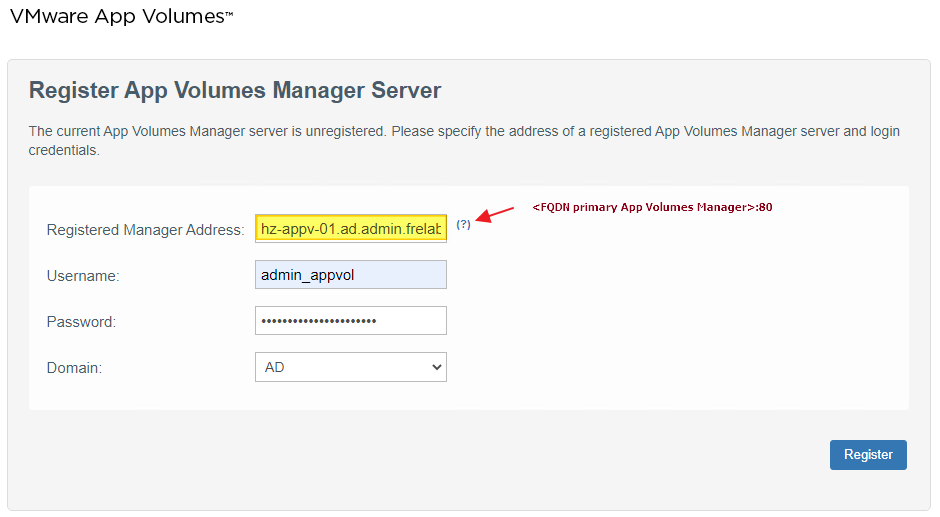The image size is (940, 517).
Task: Click the unregistered server description paragraph
Action: click(464, 141)
